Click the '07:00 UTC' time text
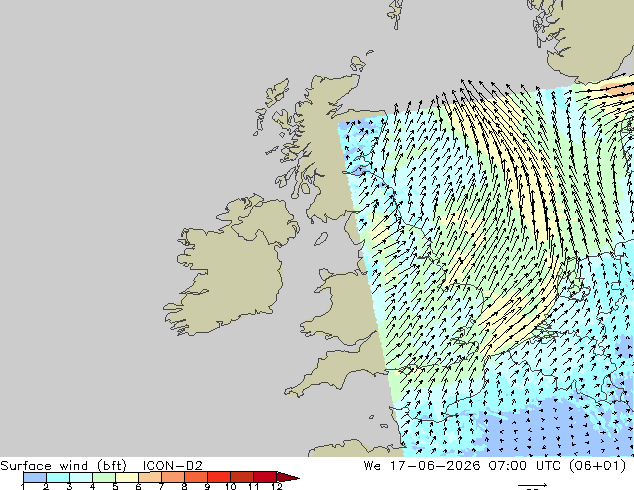 coord(524,466)
